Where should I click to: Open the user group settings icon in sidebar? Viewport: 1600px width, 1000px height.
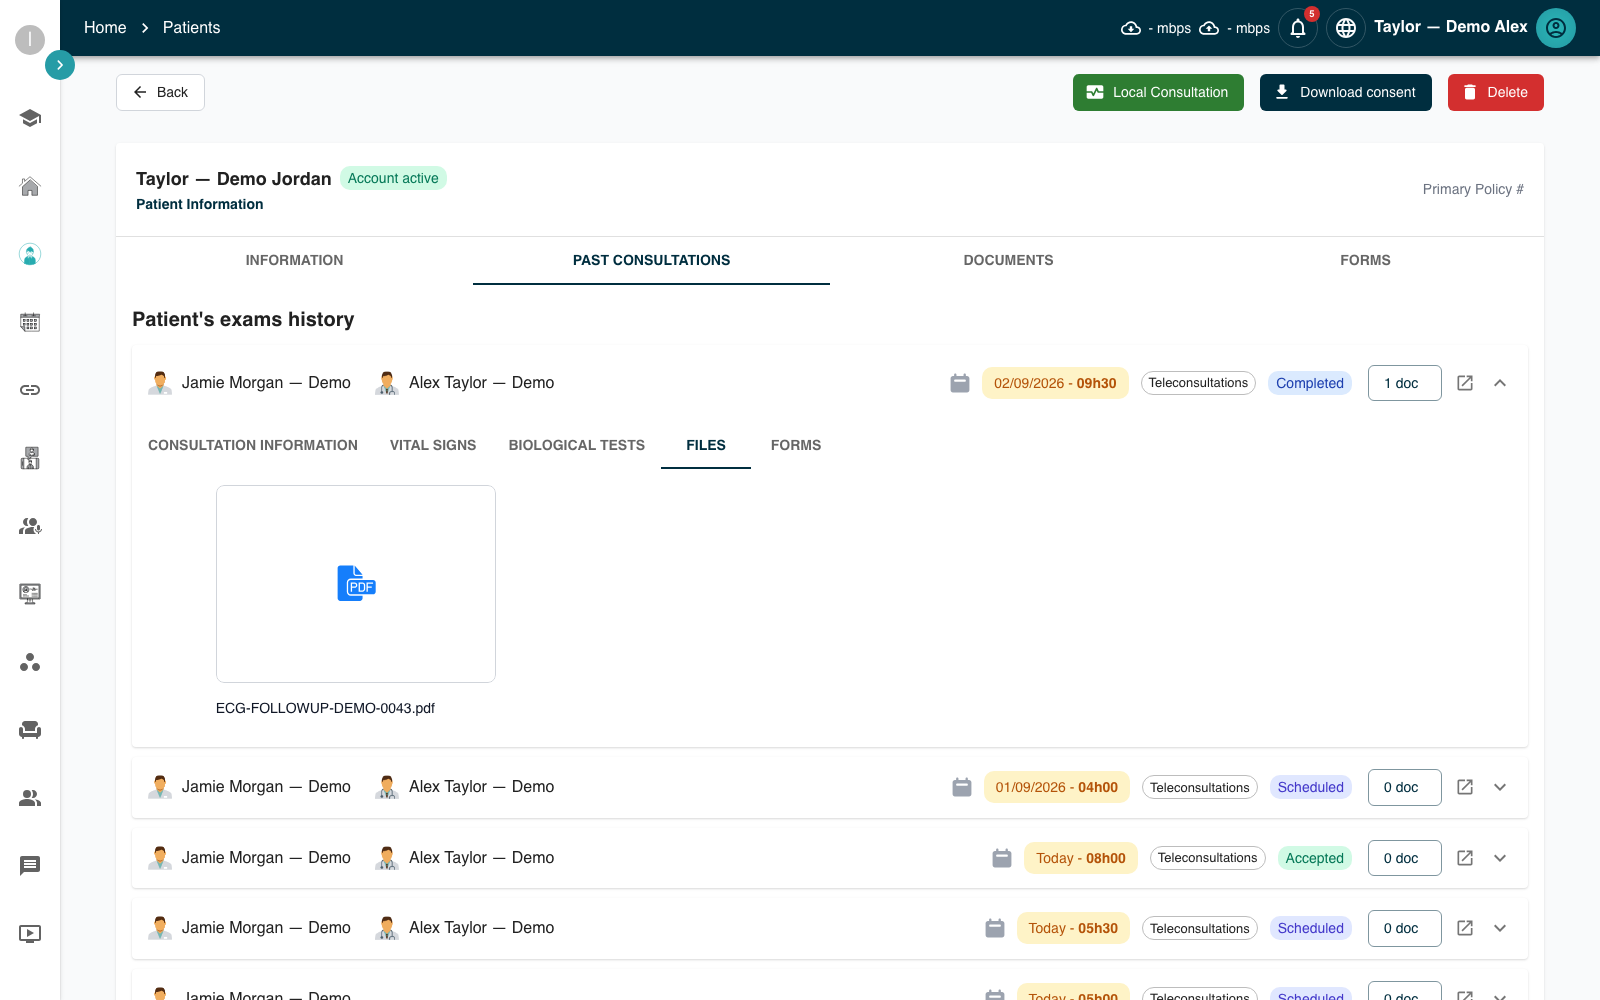(x=30, y=526)
